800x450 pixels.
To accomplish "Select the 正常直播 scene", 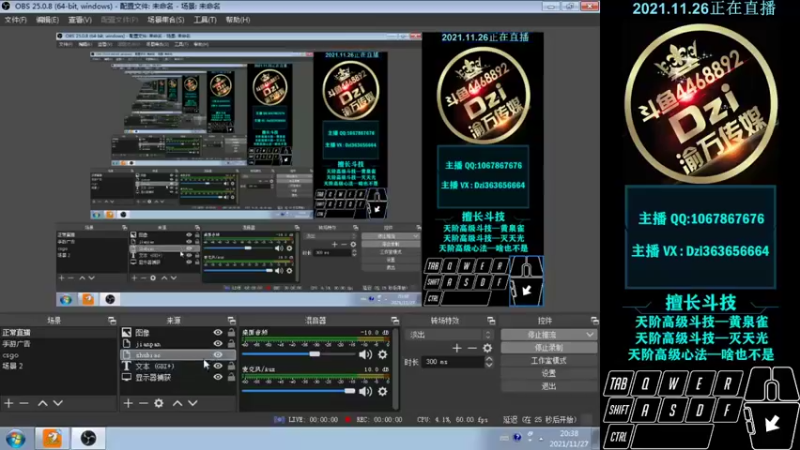I will tap(59, 333).
